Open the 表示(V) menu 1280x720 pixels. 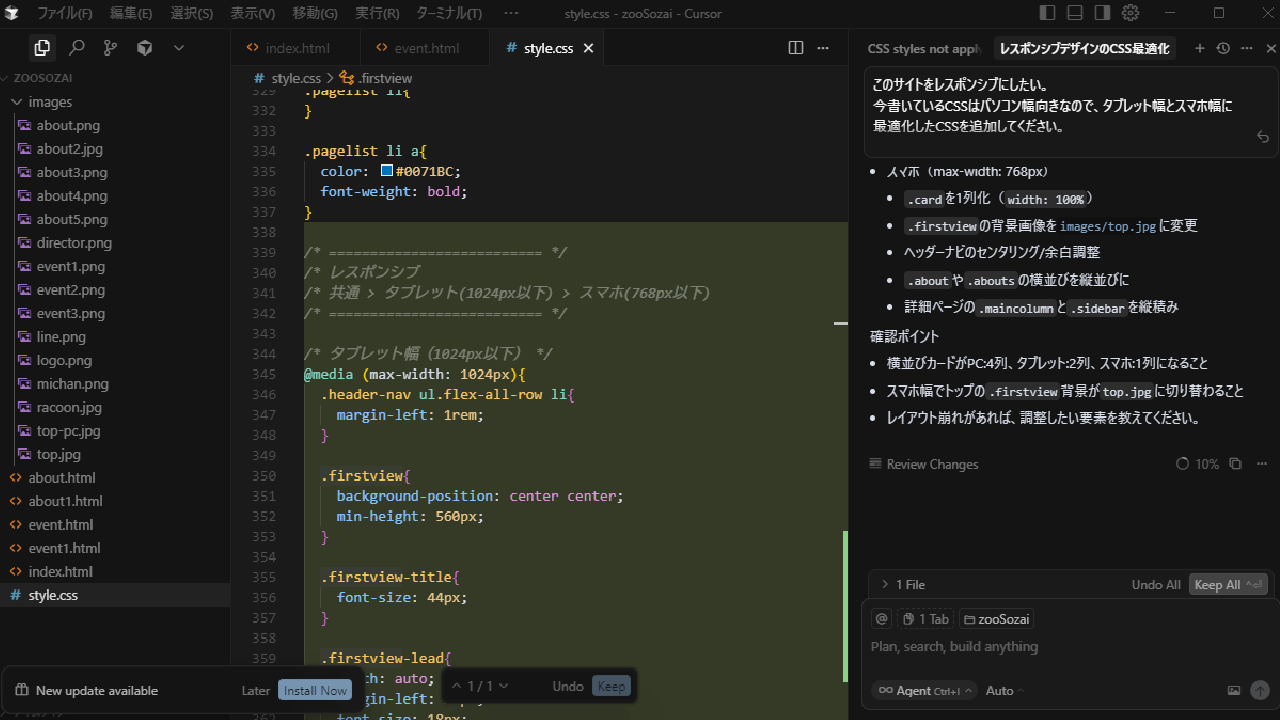252,13
